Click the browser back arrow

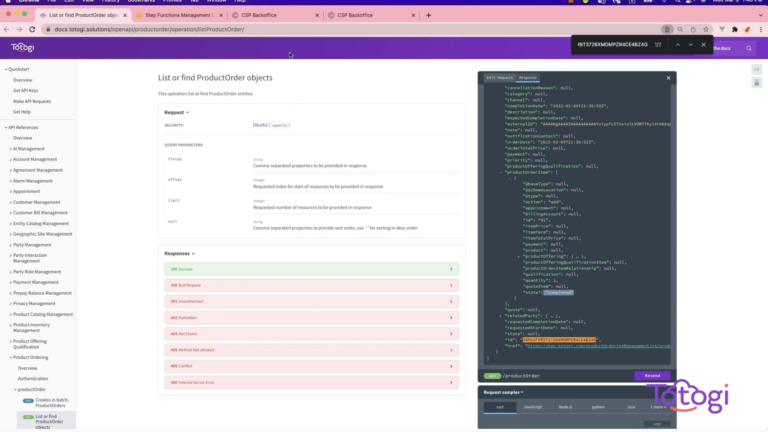[x=8, y=29]
